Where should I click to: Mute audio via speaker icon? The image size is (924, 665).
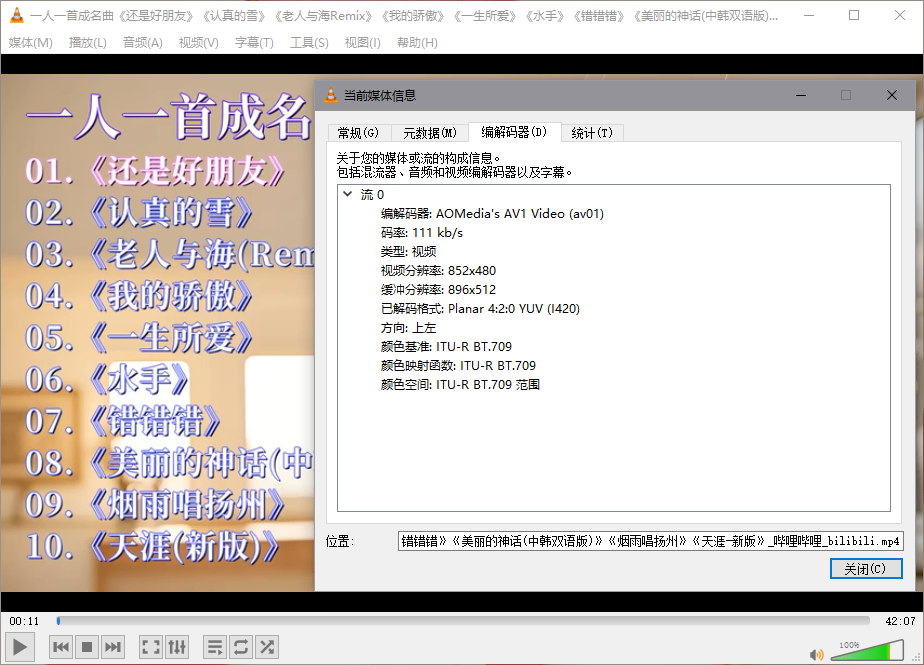pos(816,654)
